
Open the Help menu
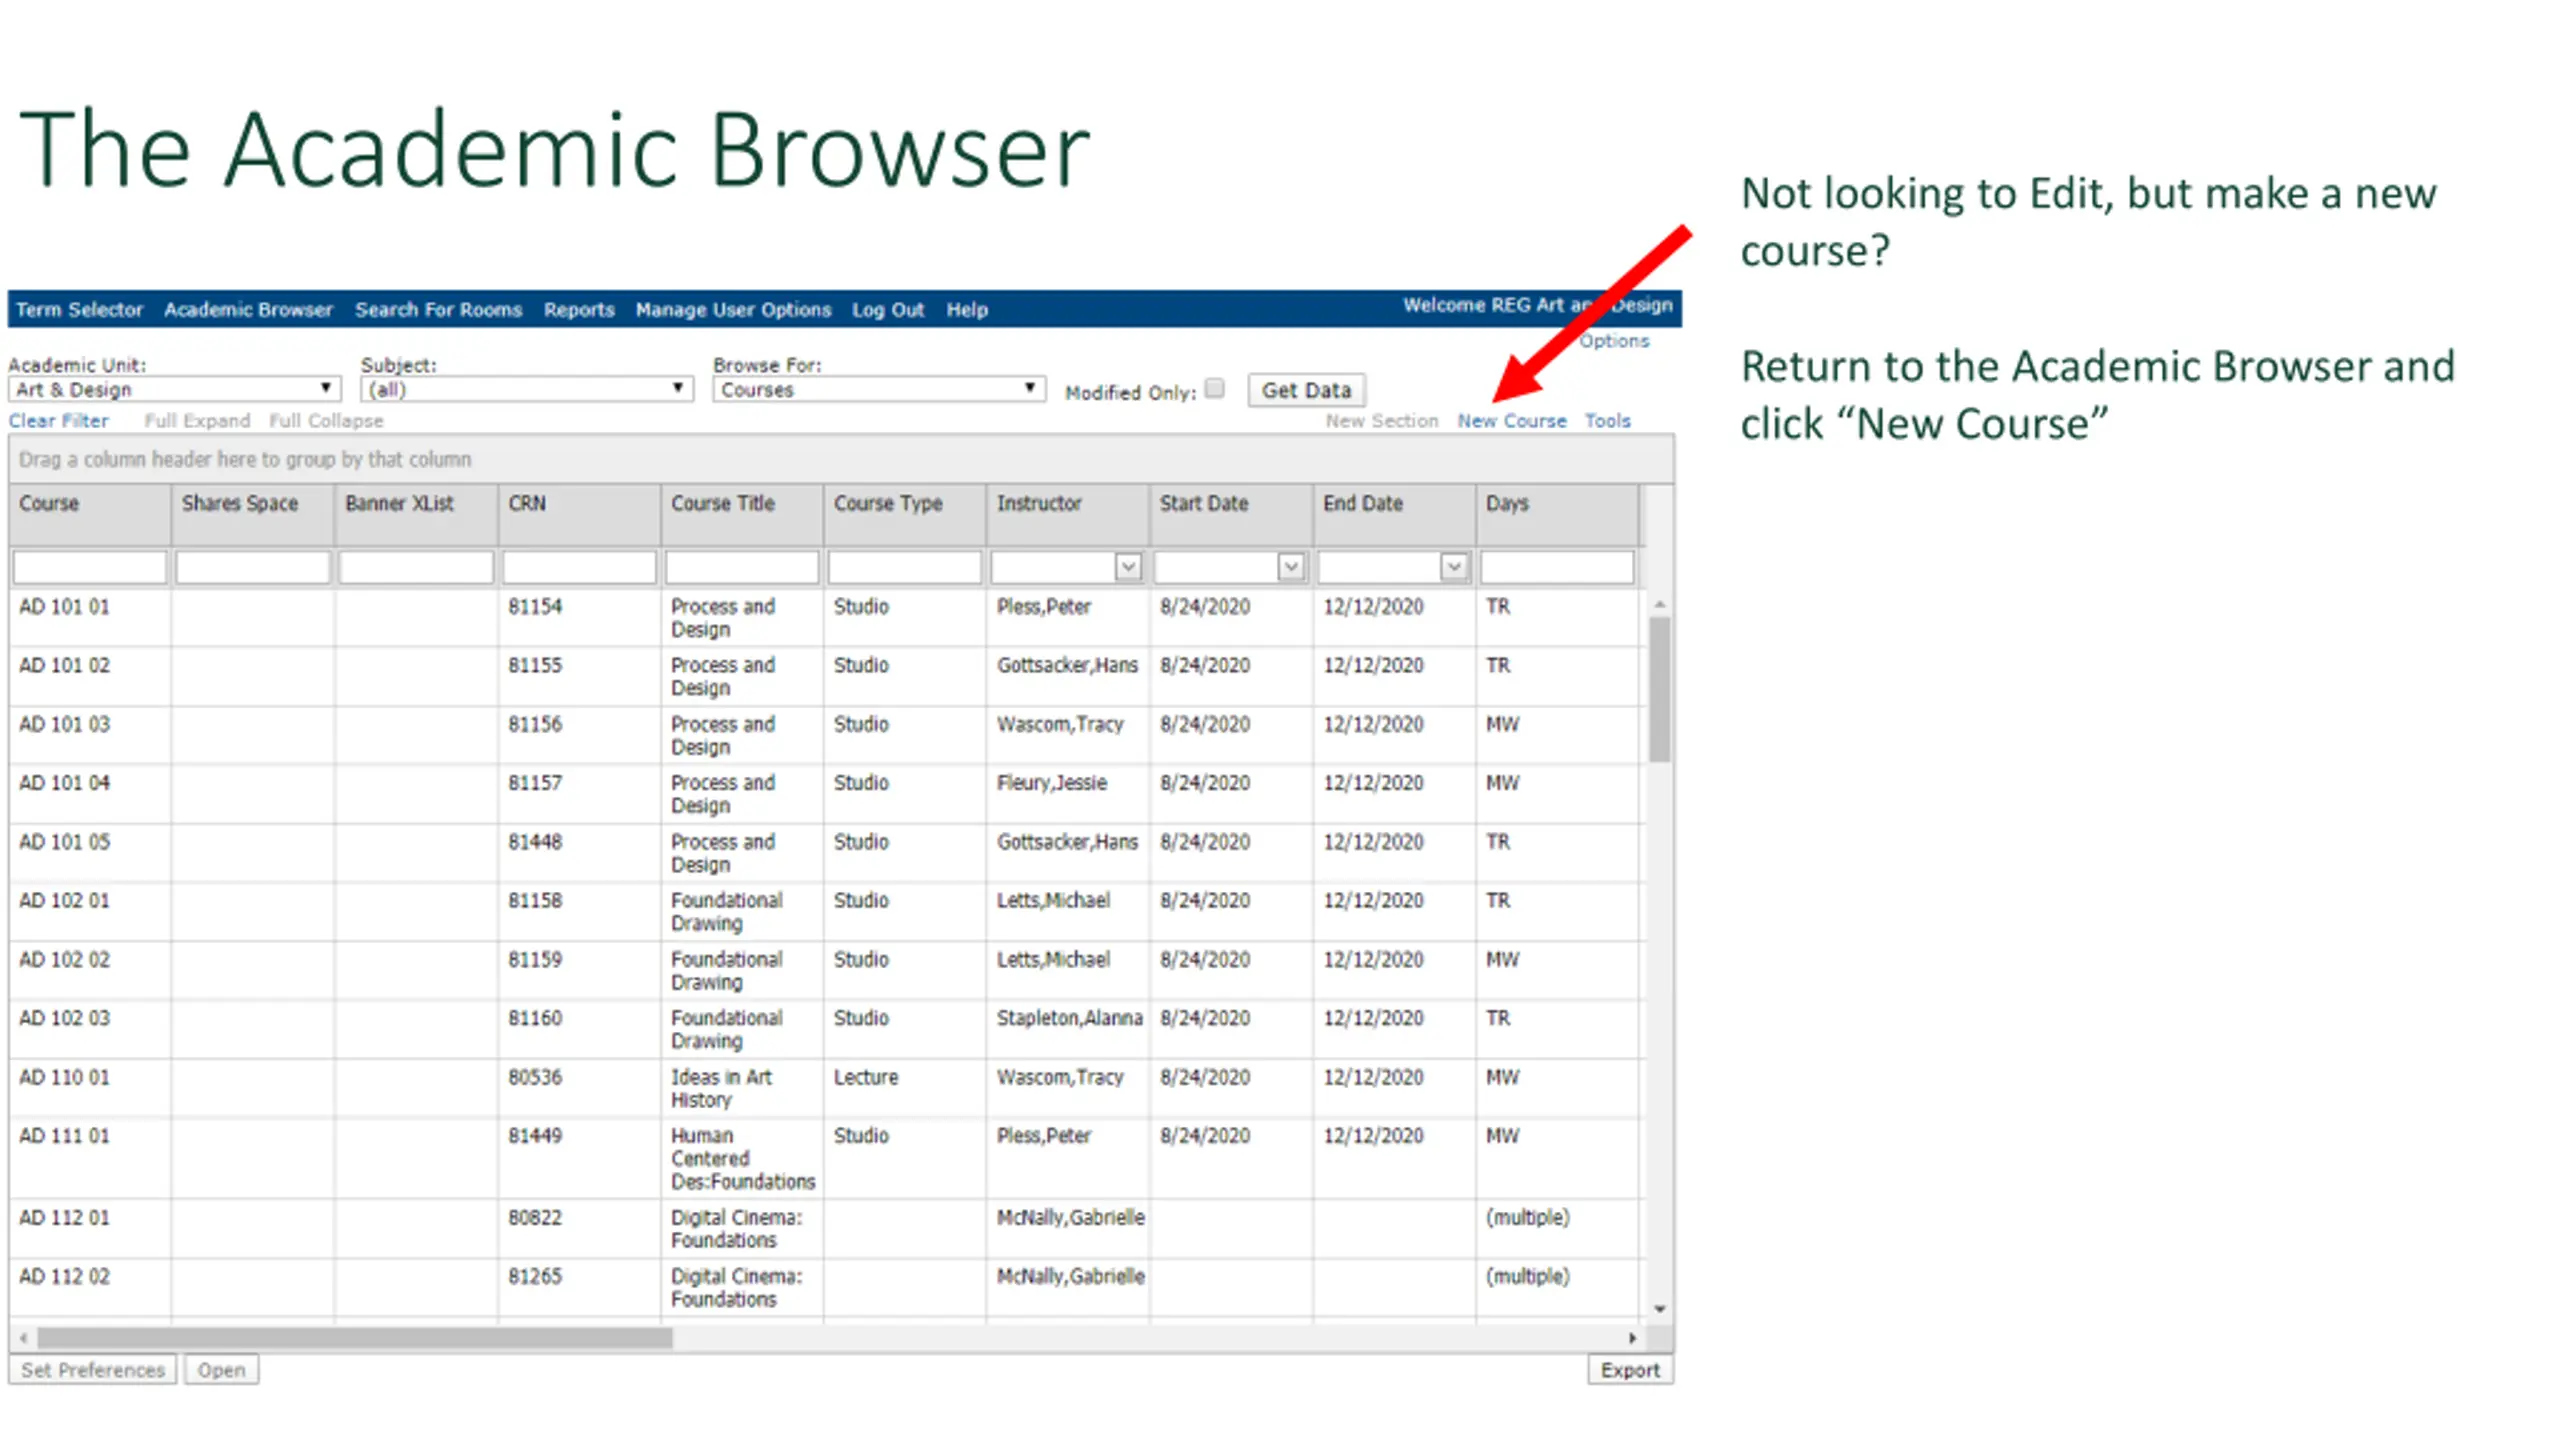pos(967,310)
